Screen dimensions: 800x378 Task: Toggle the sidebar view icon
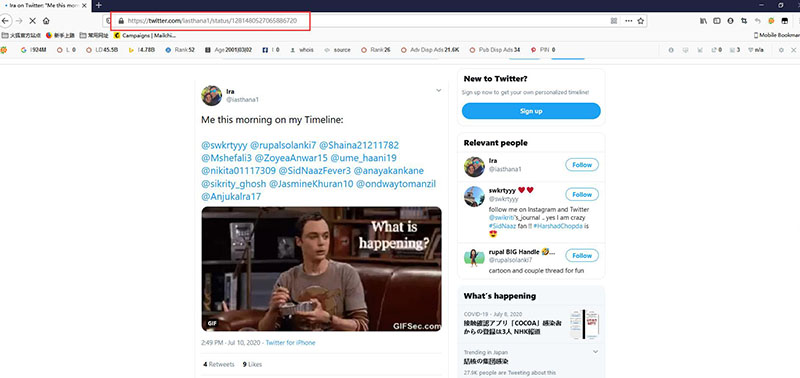[717, 21]
